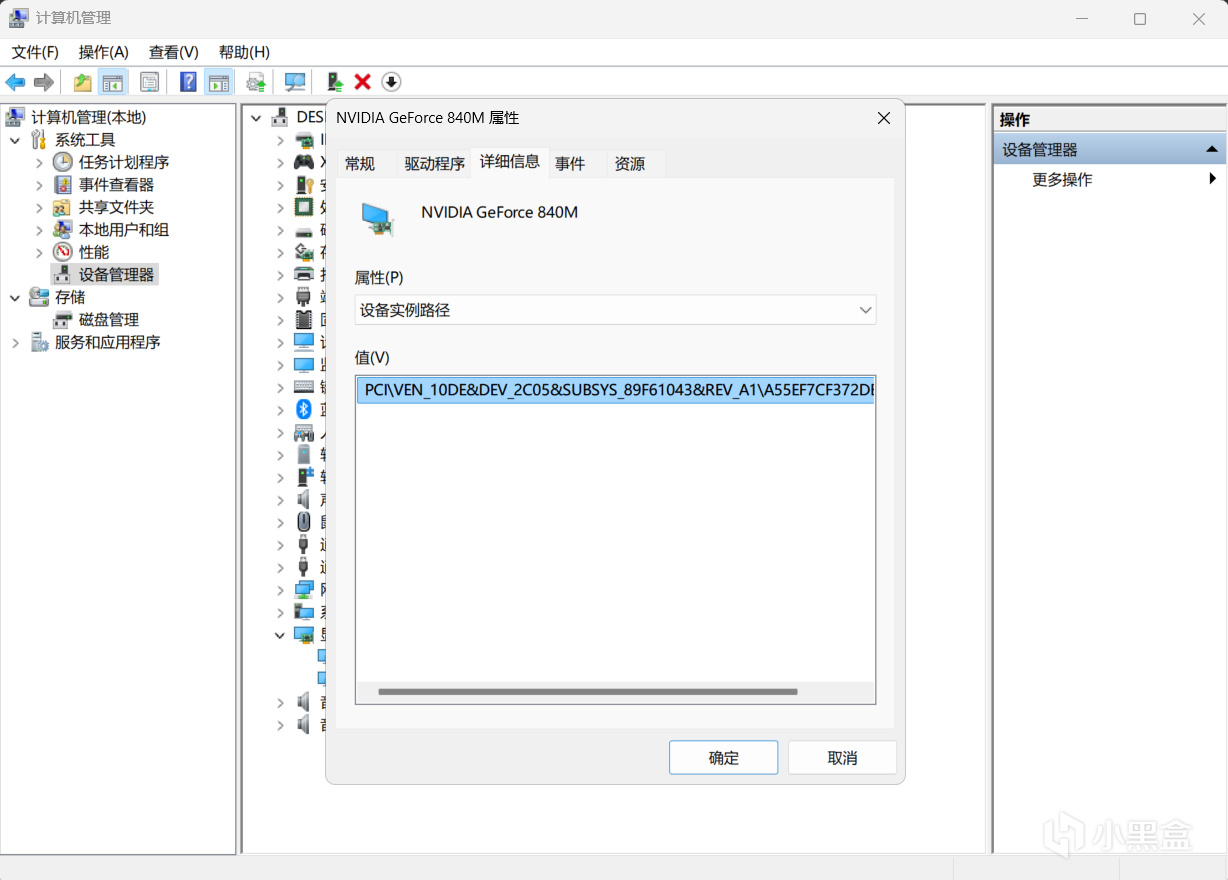The image size is (1228, 880).
Task: Click the Up One Level folder icon
Action: pos(82,82)
